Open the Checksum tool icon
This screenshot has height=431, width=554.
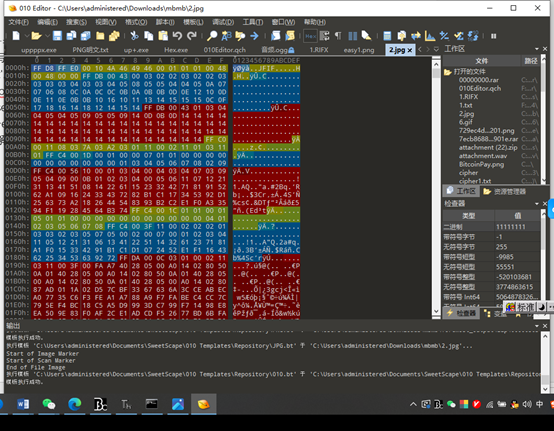coord(459,36)
